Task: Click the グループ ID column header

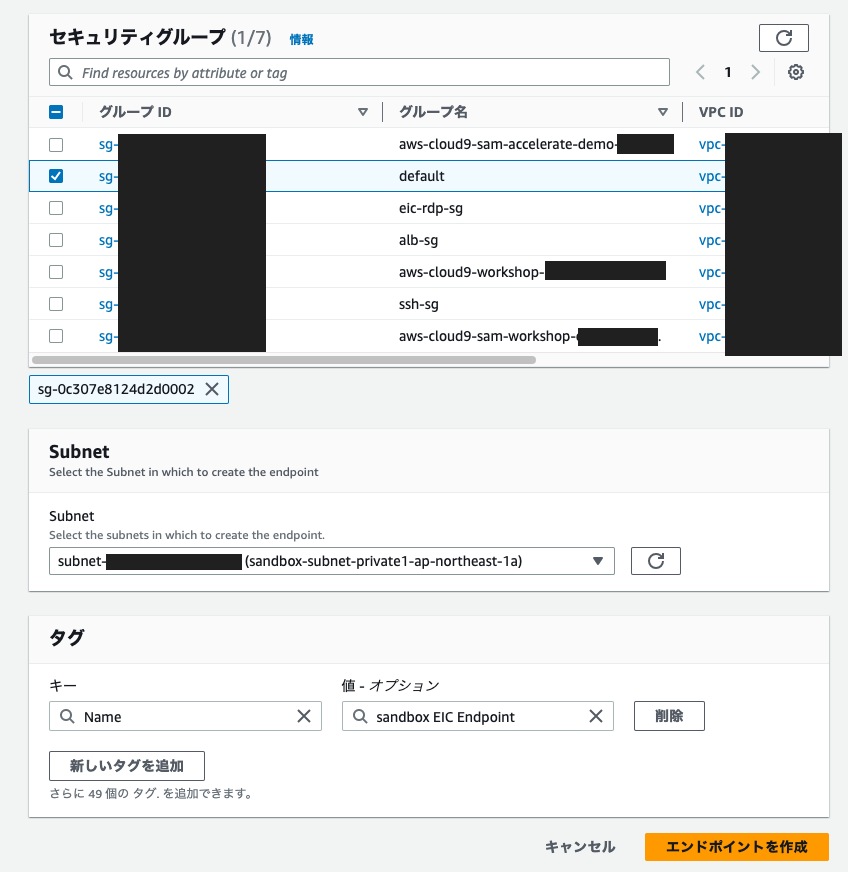Action: point(135,112)
